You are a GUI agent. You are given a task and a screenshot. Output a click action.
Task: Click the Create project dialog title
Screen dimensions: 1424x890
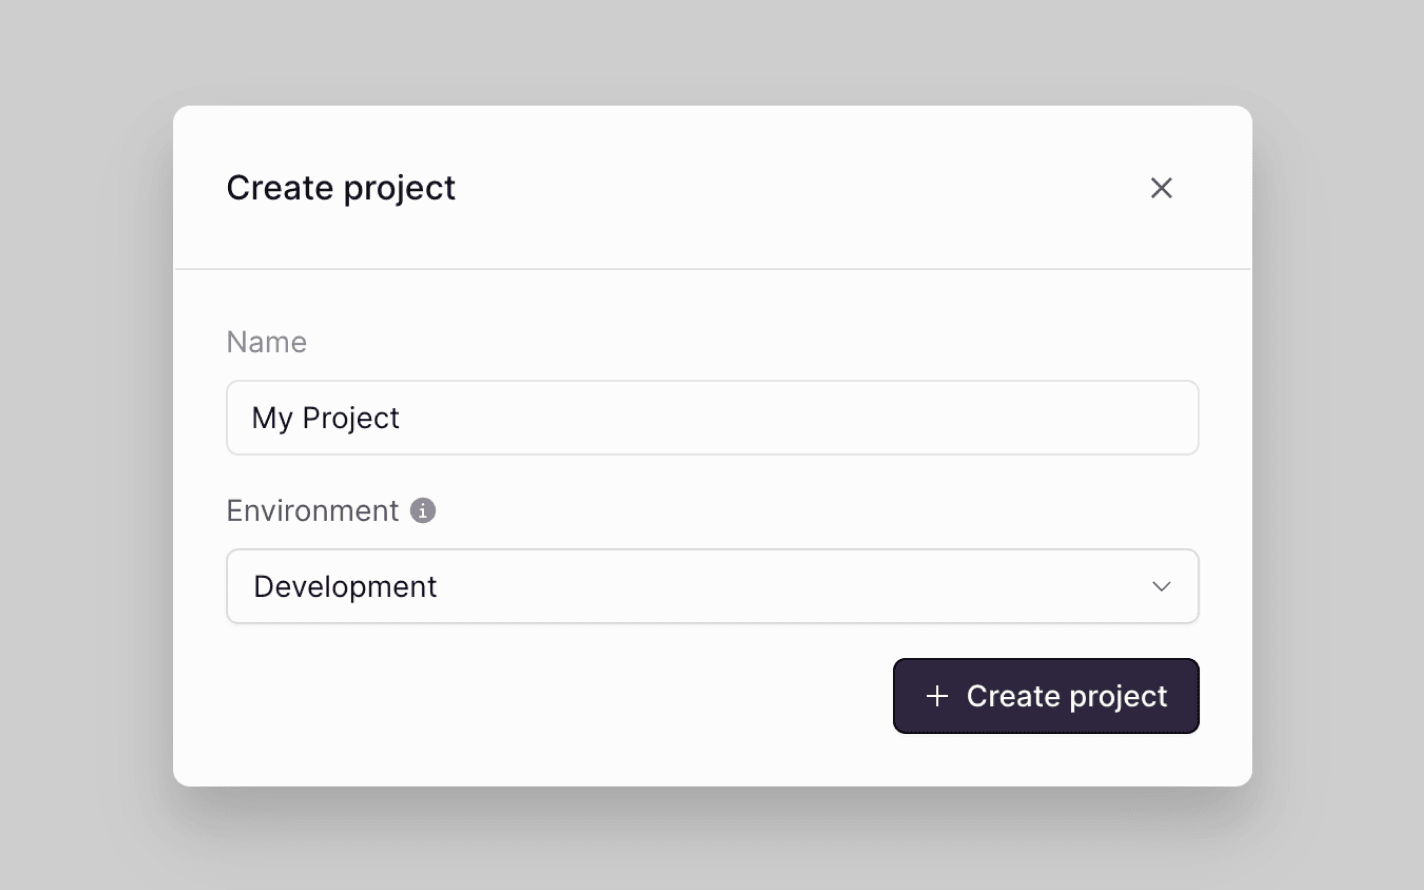341,188
